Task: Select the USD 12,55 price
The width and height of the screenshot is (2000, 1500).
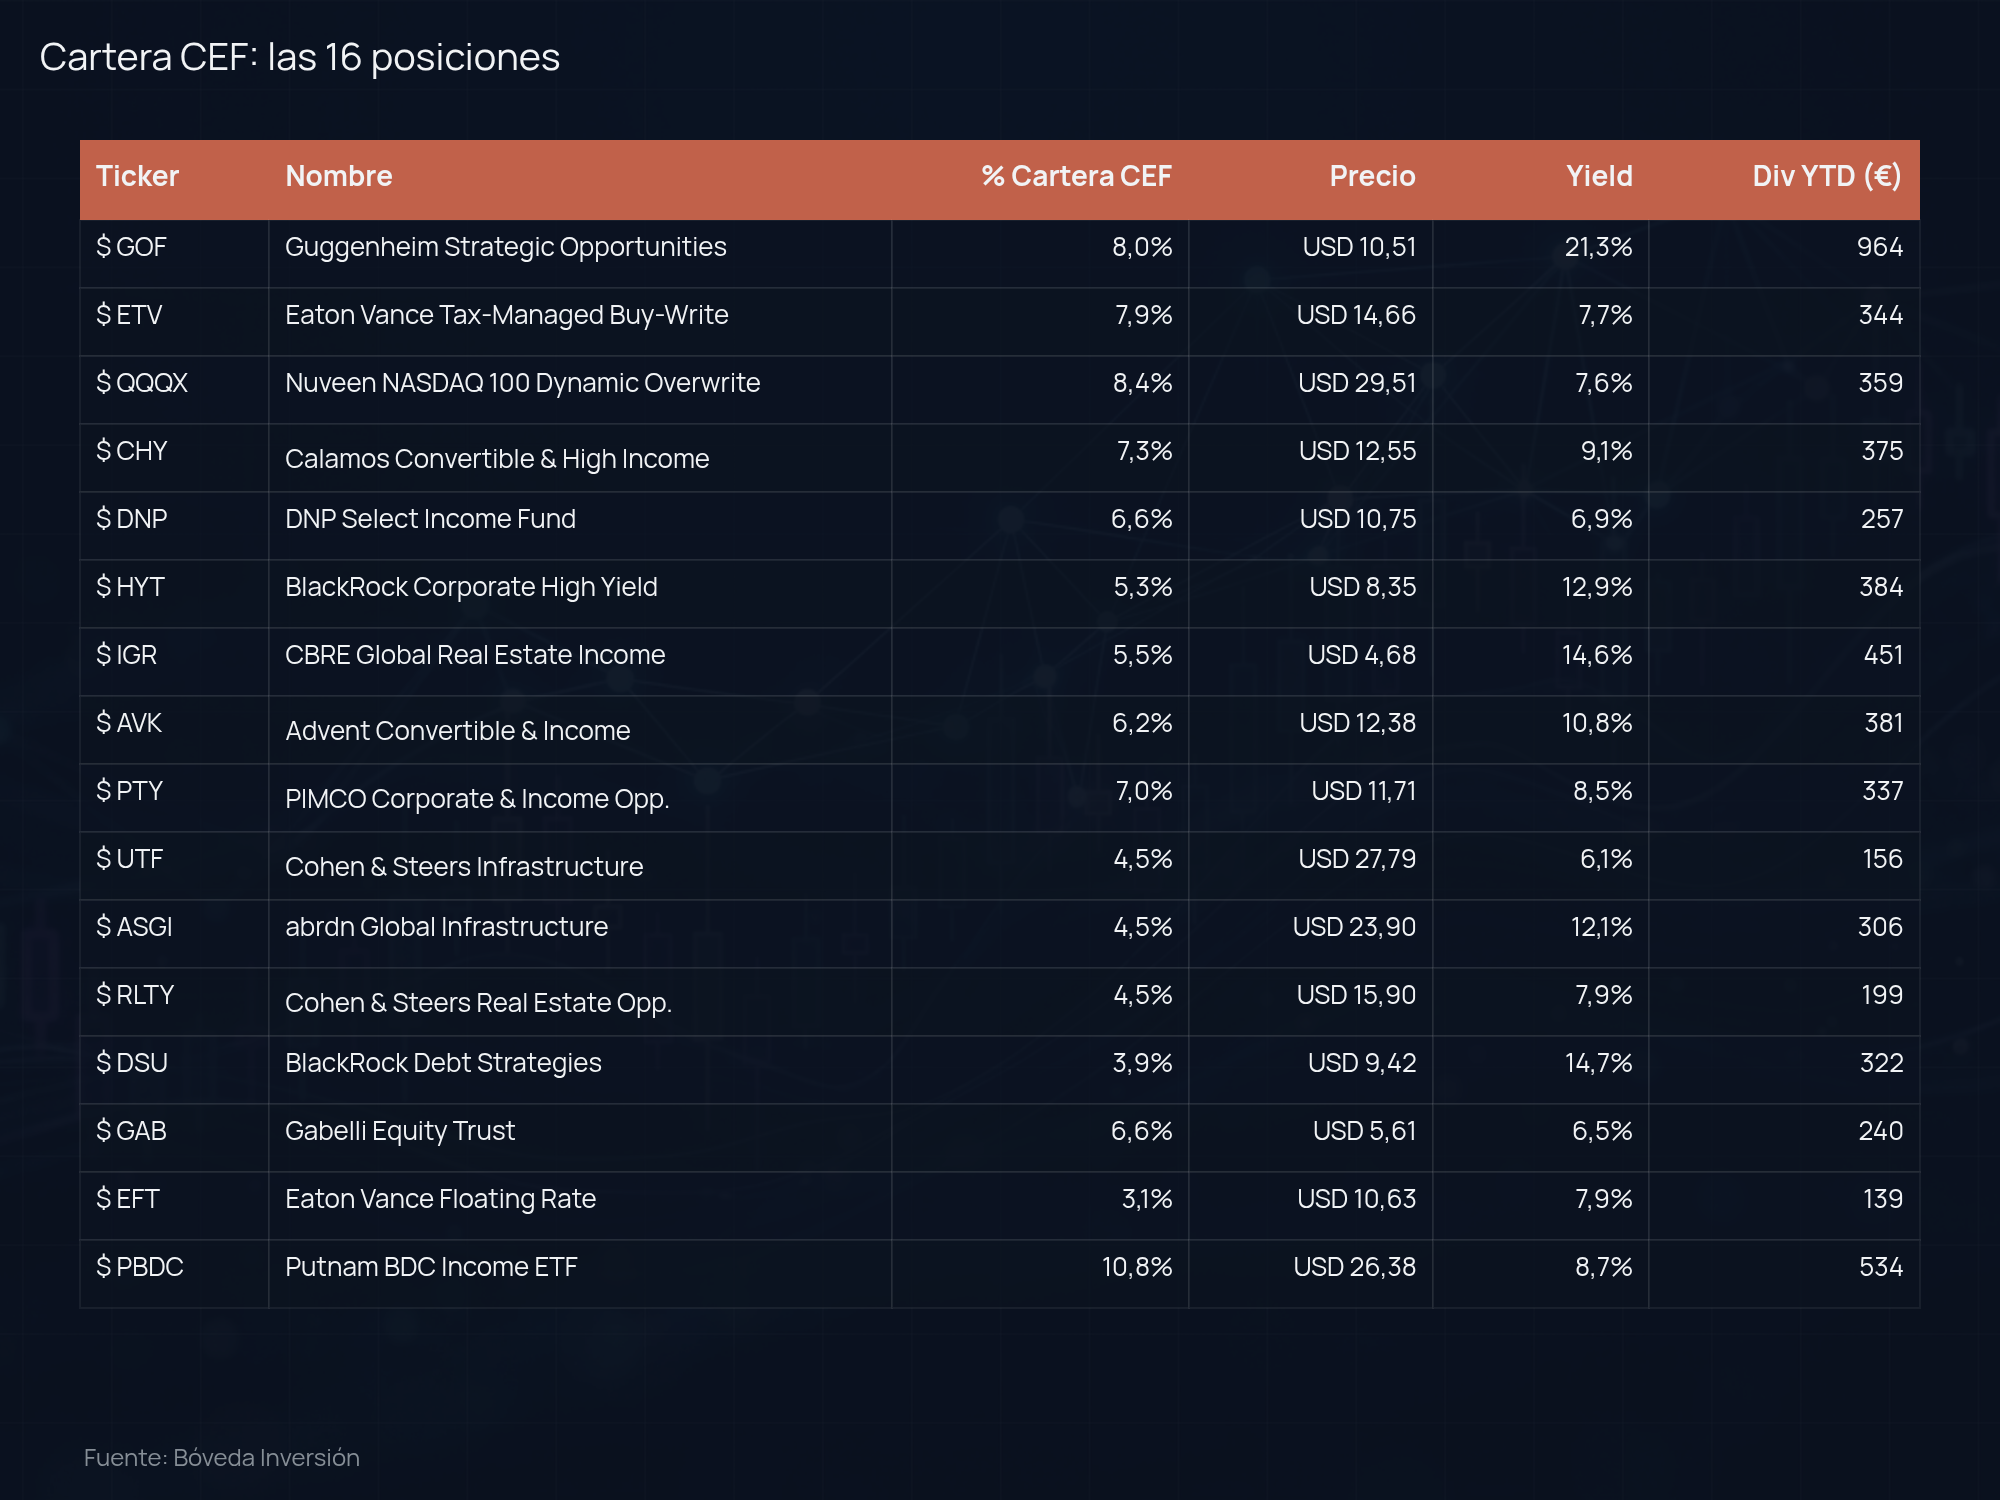Action: 1357,451
